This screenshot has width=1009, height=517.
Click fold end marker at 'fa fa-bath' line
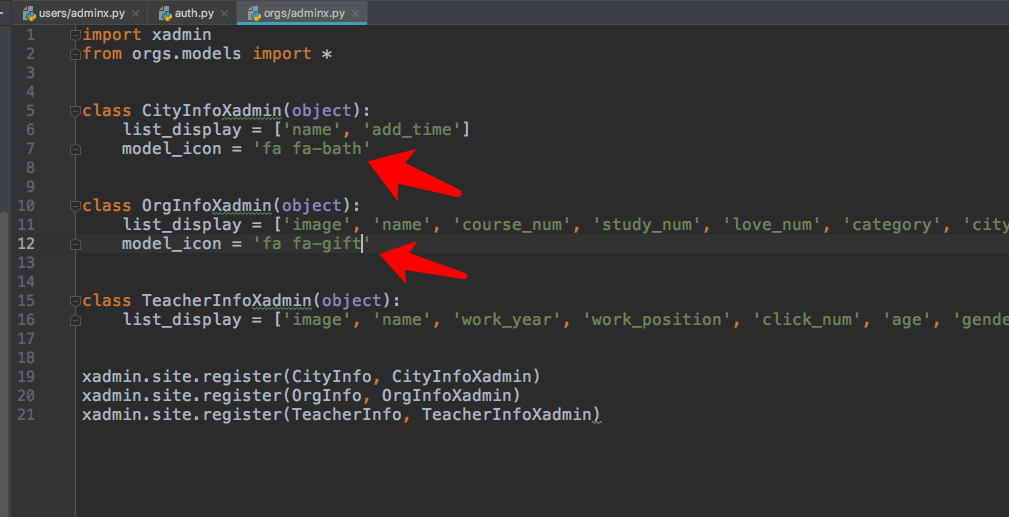tap(75, 149)
